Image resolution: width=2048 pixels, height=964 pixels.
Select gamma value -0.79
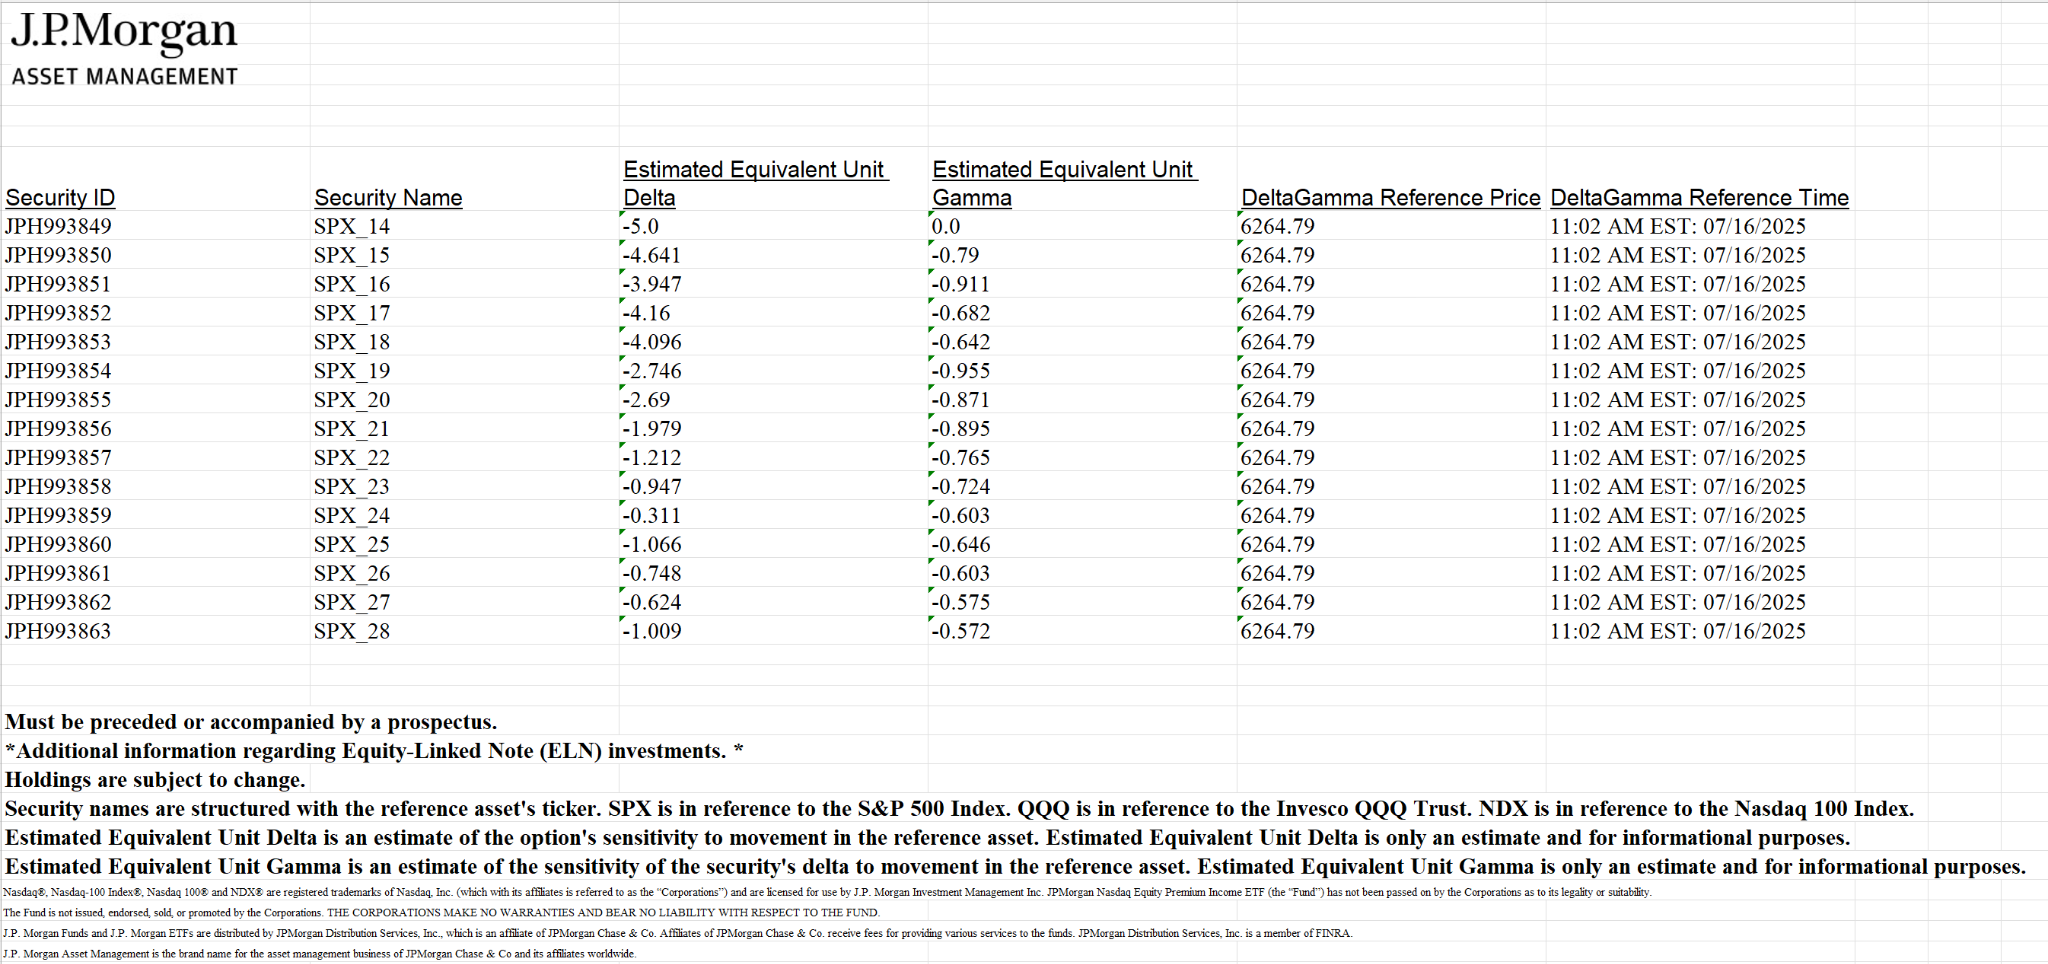(955, 256)
